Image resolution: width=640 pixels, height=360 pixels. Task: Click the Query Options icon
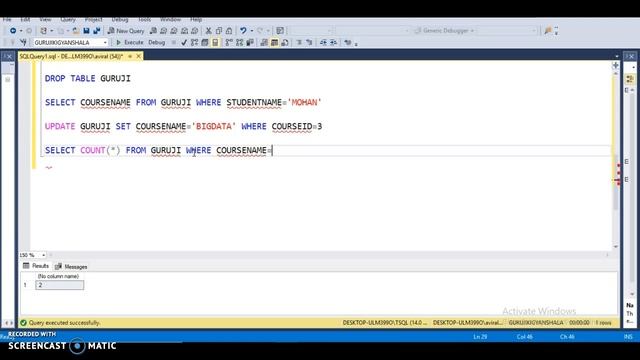coord(205,42)
